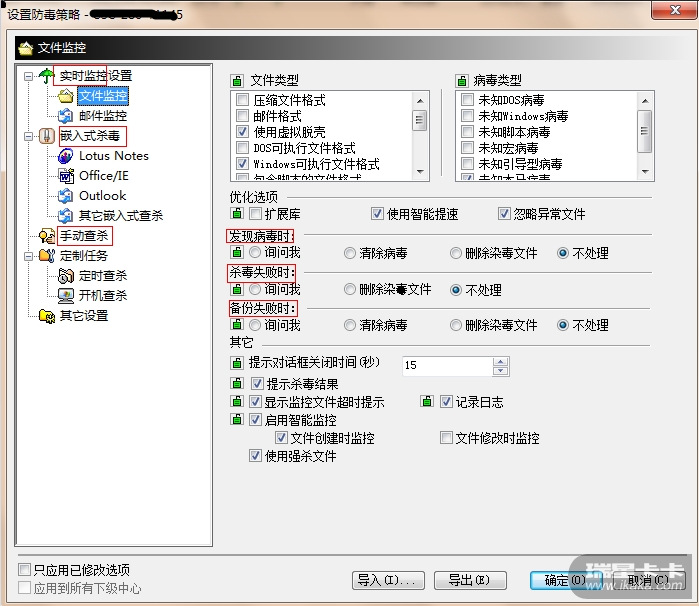
Task: Click the 定时查杀 clock icon
Action: coord(66,276)
